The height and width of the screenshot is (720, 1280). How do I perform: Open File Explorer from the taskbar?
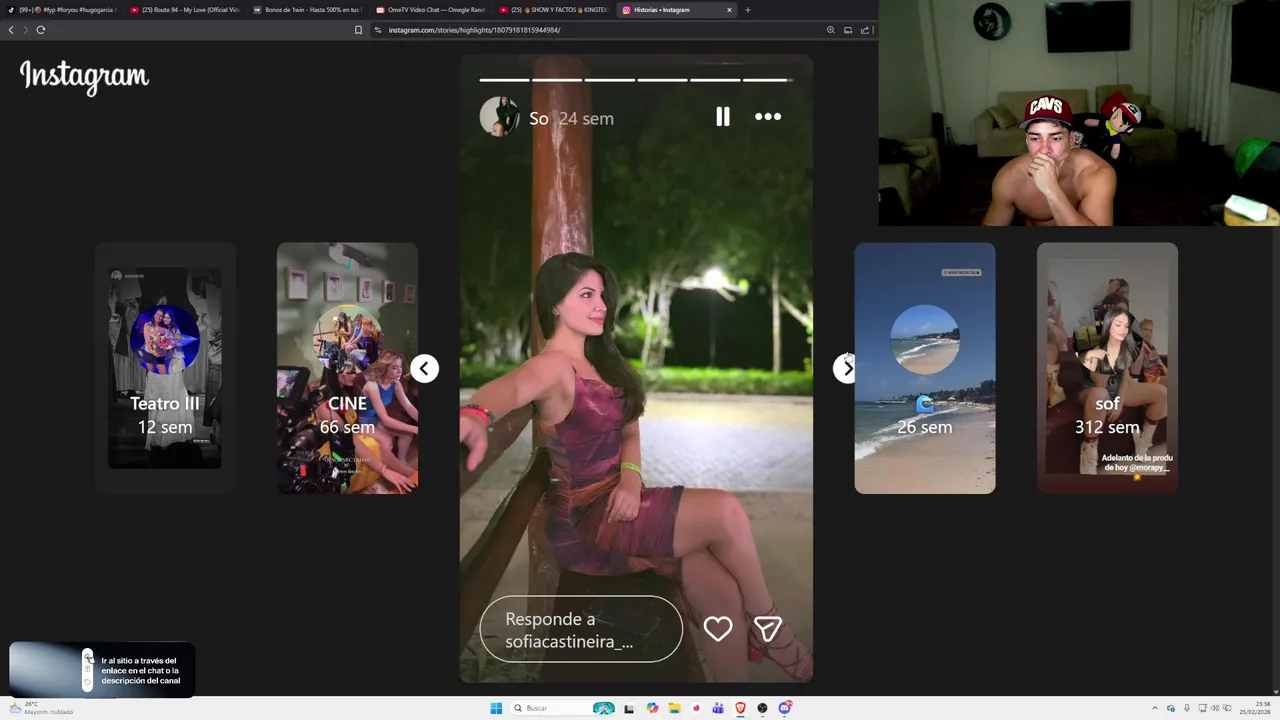[674, 708]
